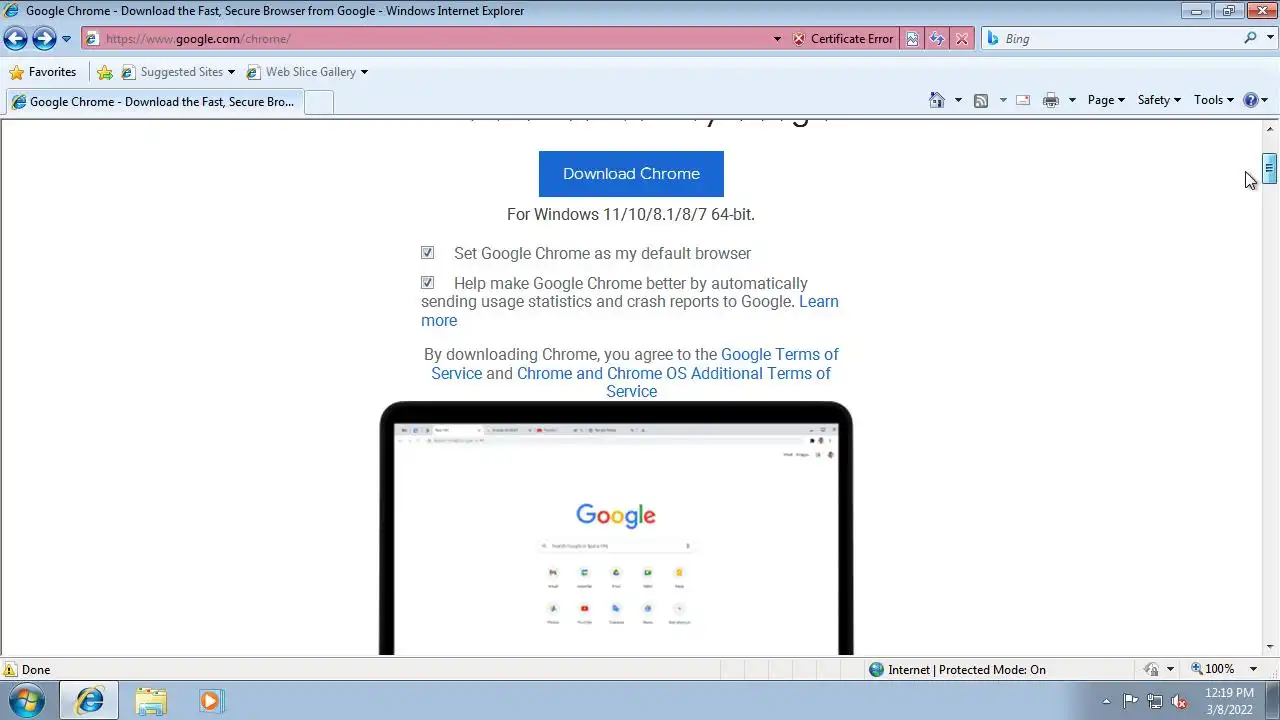Screen dimensions: 1280x720
Task: Click the status bar Done warning icon
Action: point(10,670)
